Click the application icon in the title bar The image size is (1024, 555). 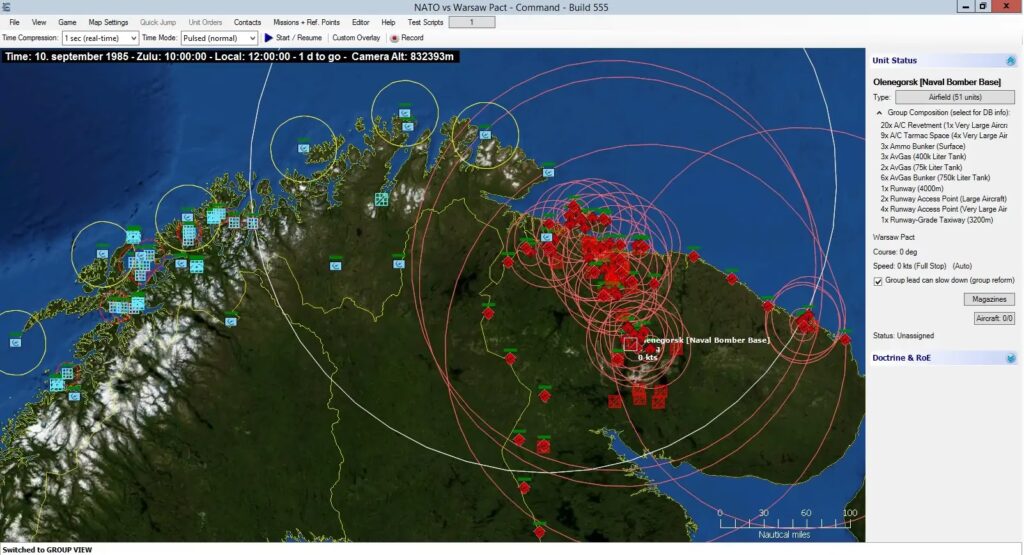click(7, 7)
